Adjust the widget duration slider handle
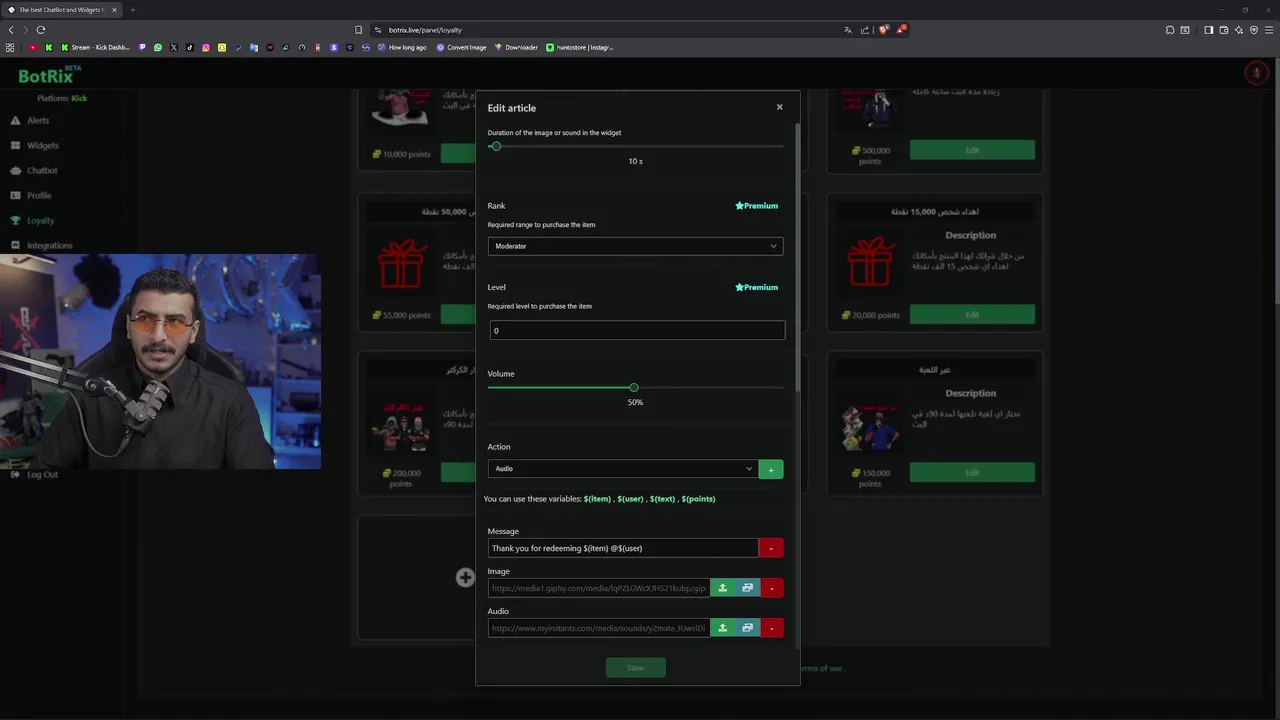 pyautogui.click(x=495, y=146)
